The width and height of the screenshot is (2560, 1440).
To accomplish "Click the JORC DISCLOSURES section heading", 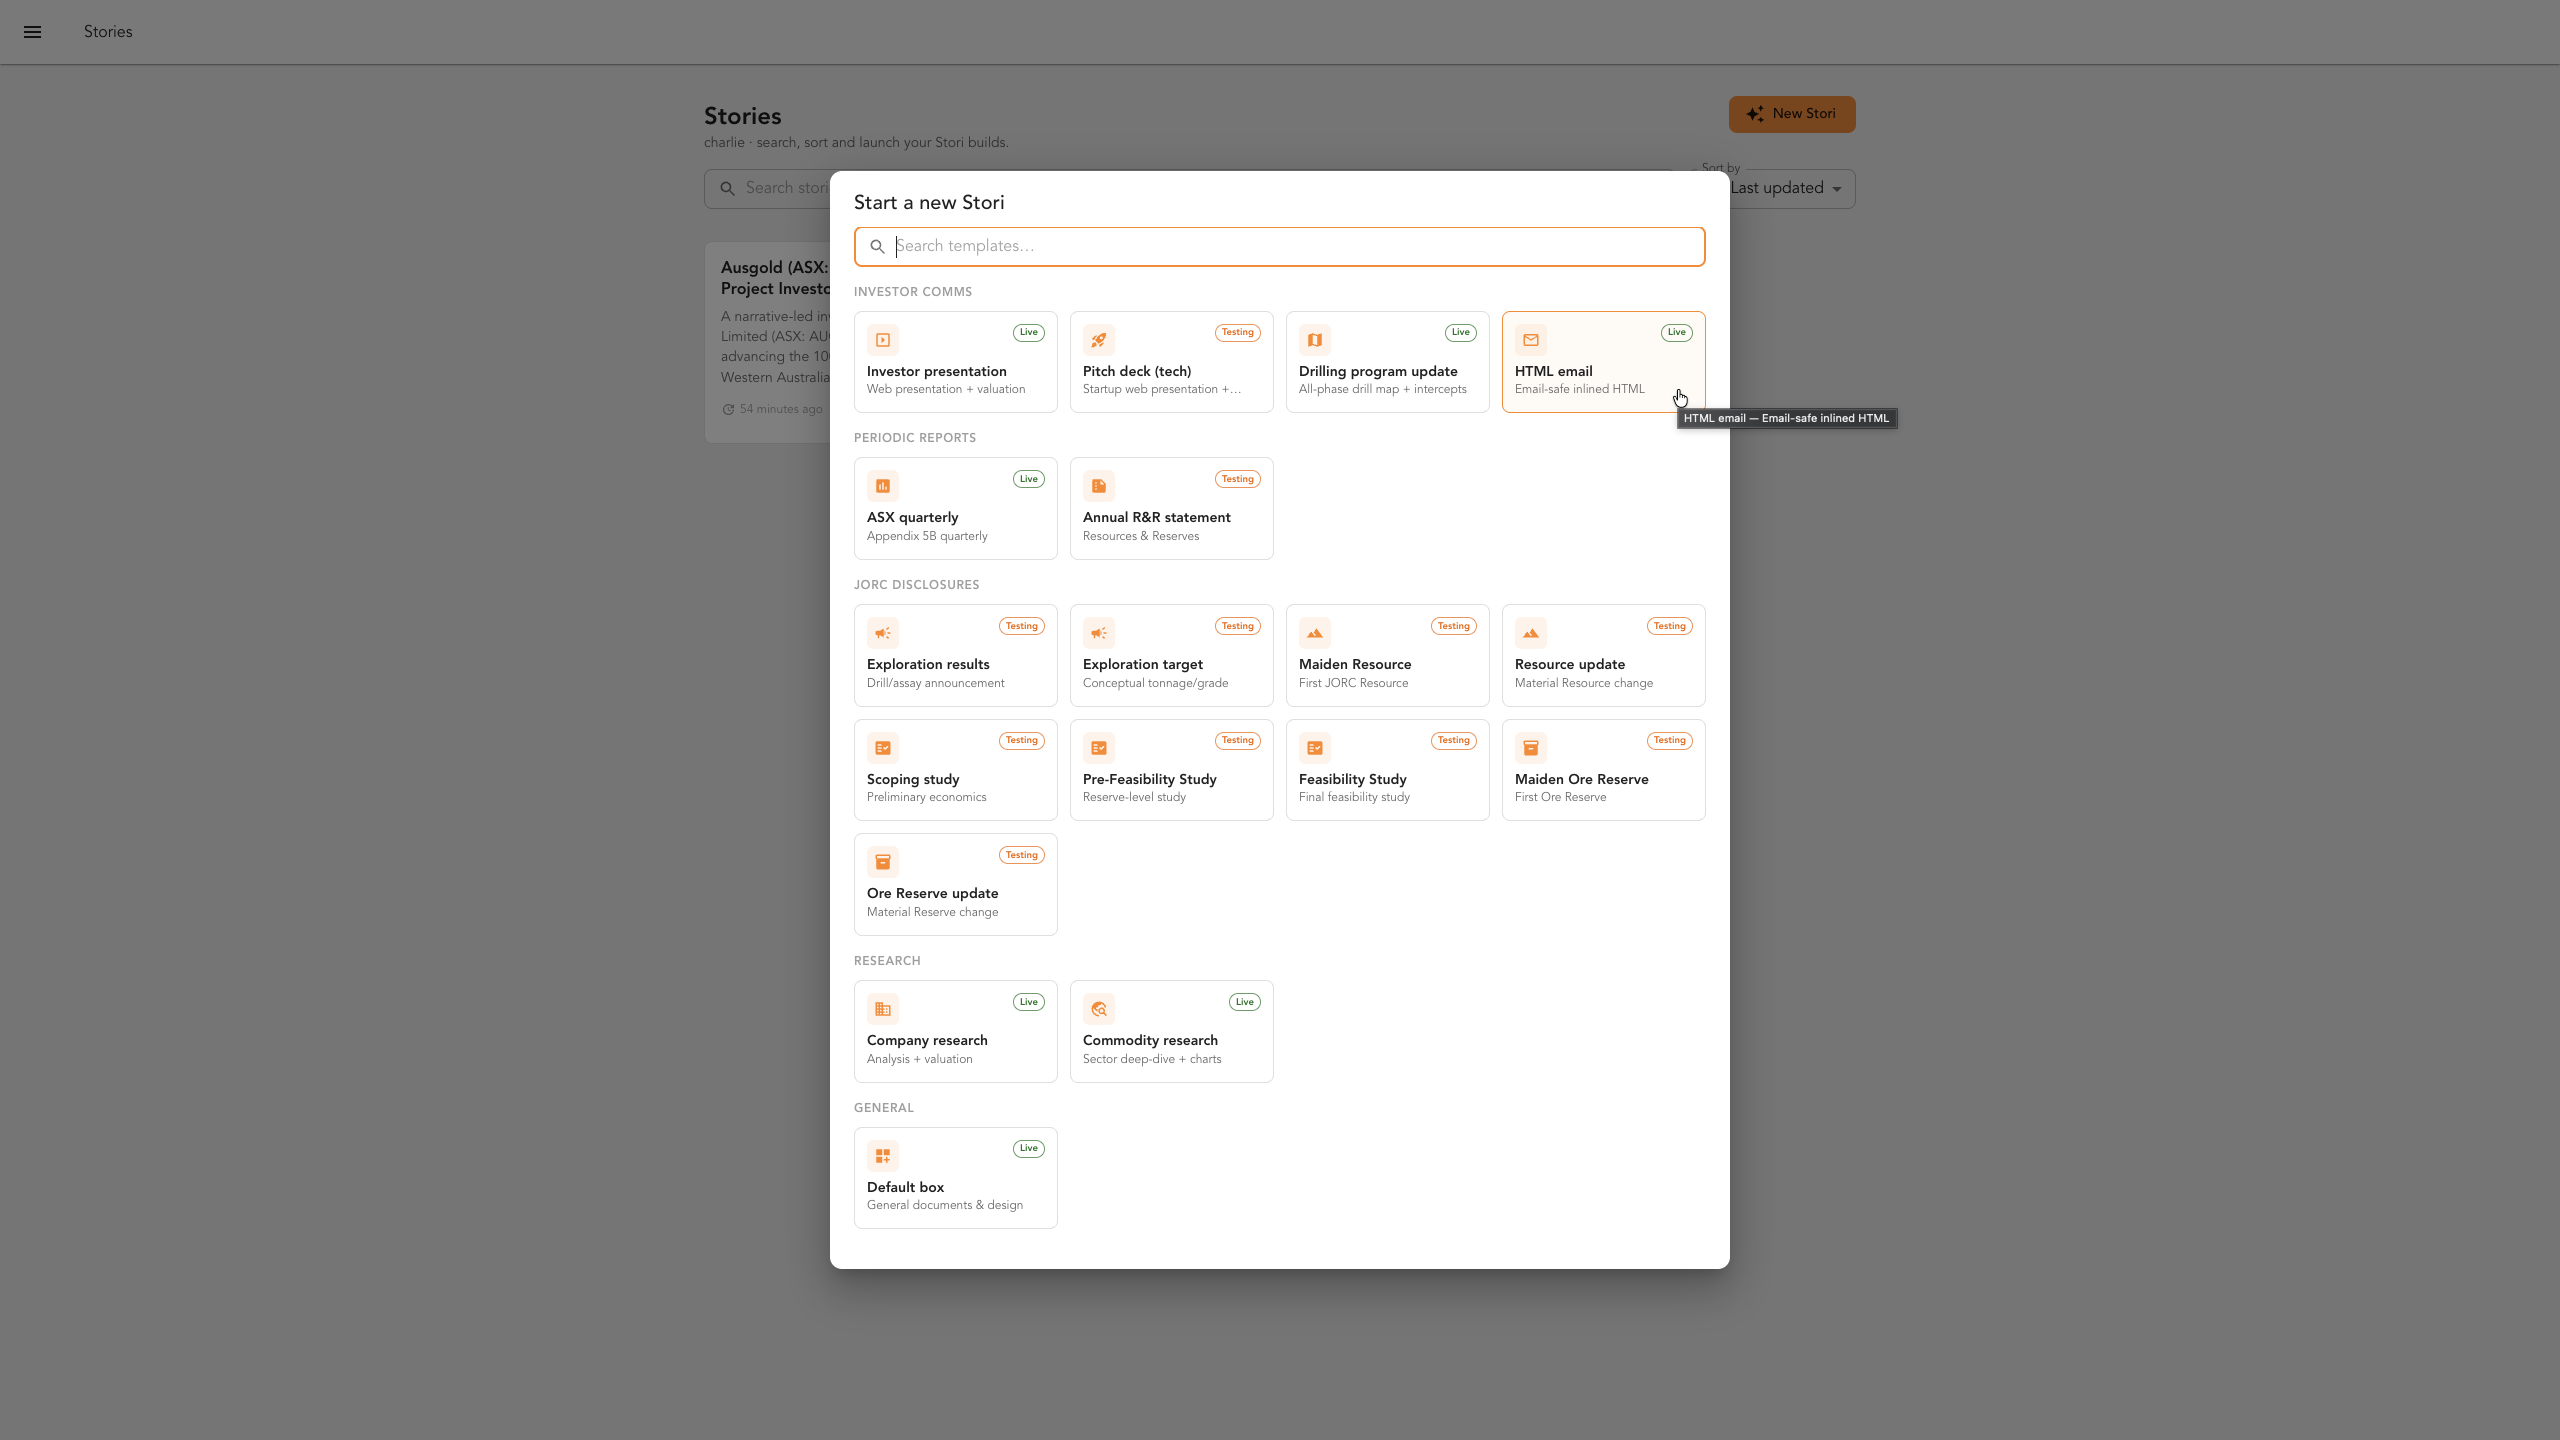I will pyautogui.click(x=917, y=585).
